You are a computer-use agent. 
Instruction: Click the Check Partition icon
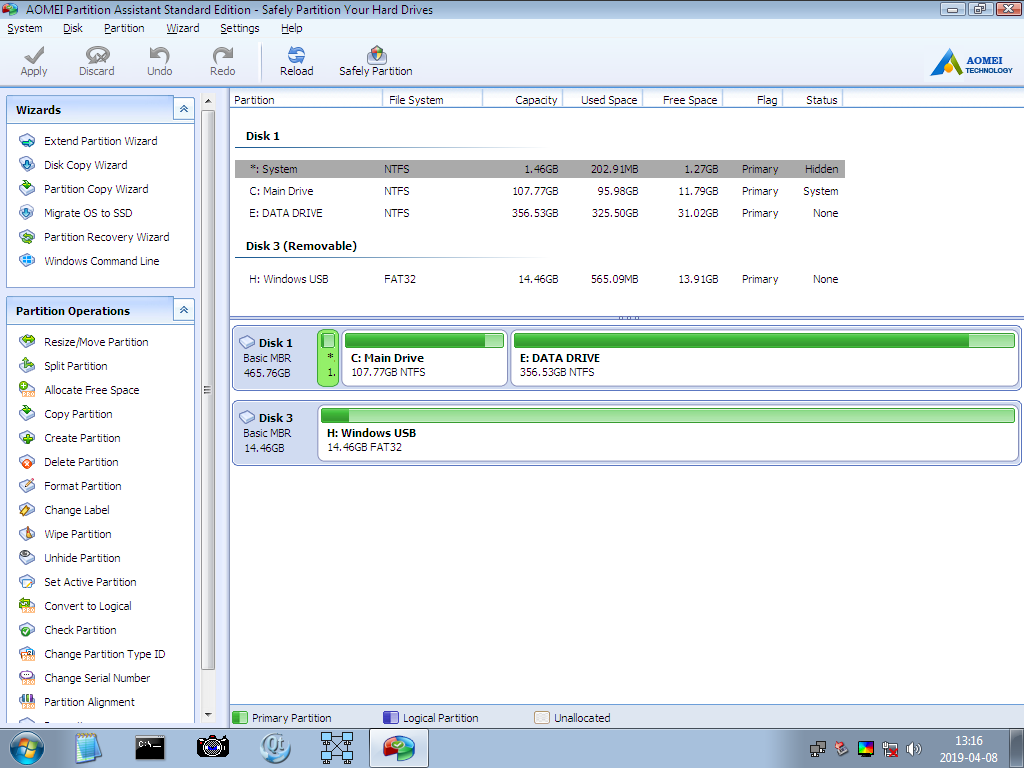click(x=27, y=630)
